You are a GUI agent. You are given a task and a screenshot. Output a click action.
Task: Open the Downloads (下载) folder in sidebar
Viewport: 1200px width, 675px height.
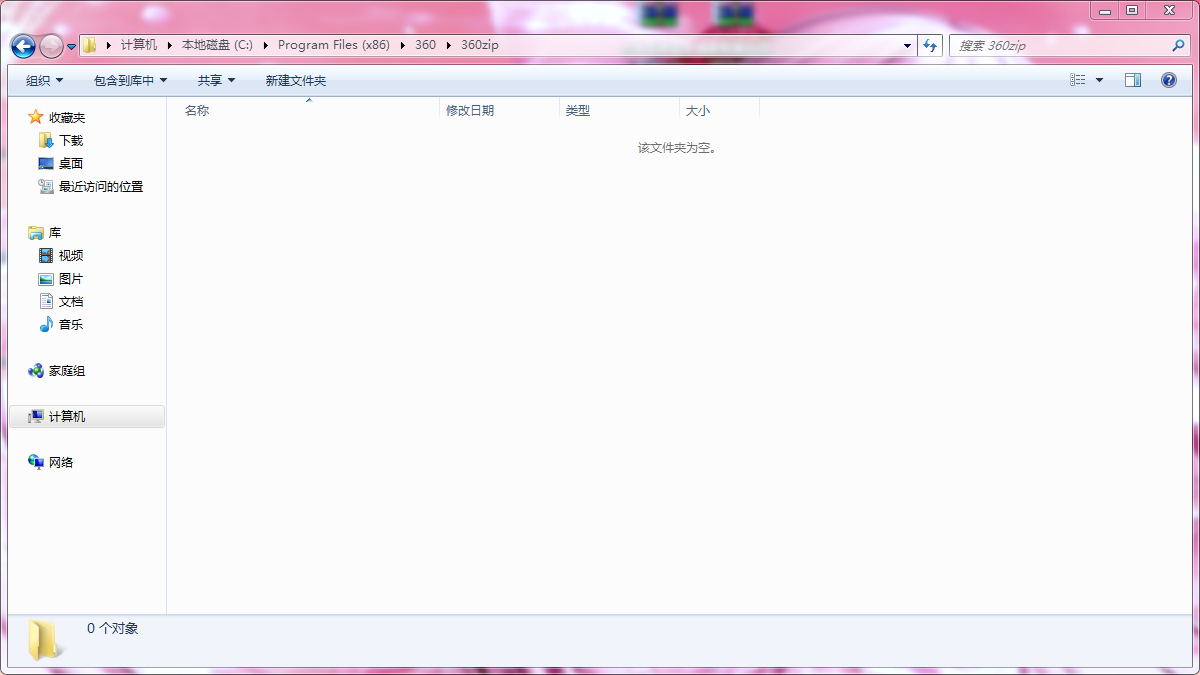click(x=70, y=140)
